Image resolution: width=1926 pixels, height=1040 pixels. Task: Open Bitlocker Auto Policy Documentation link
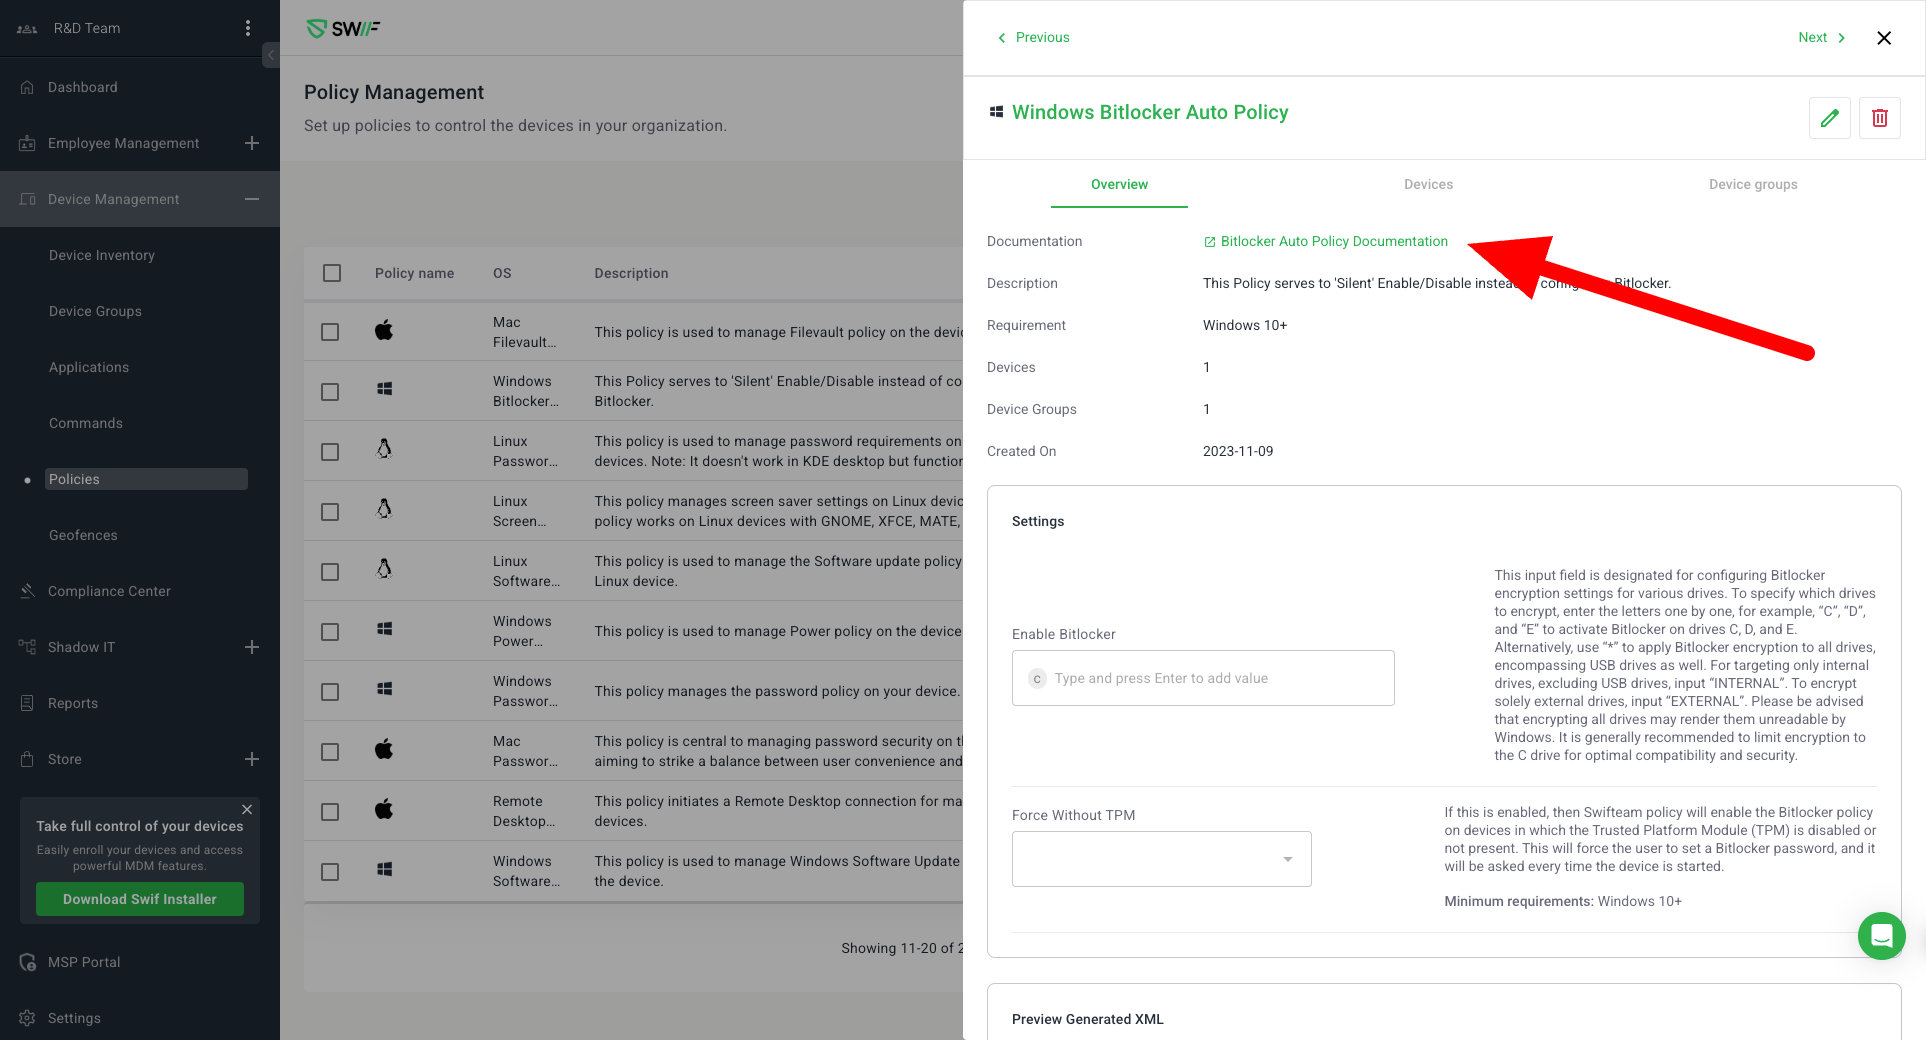[1333, 241]
